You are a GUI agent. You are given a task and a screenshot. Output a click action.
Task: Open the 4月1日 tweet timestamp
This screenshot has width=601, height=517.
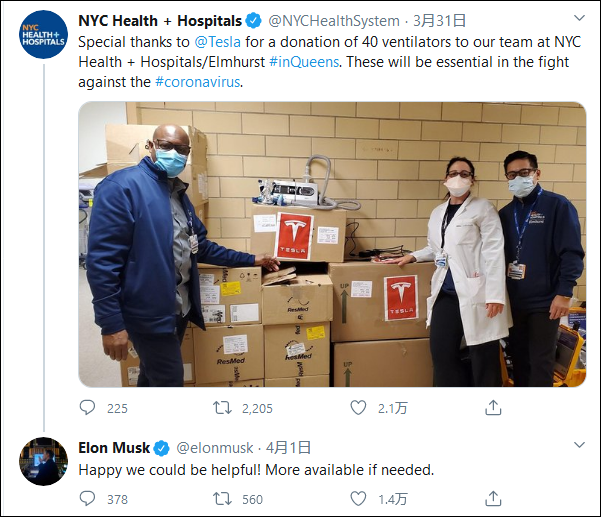coord(288,448)
